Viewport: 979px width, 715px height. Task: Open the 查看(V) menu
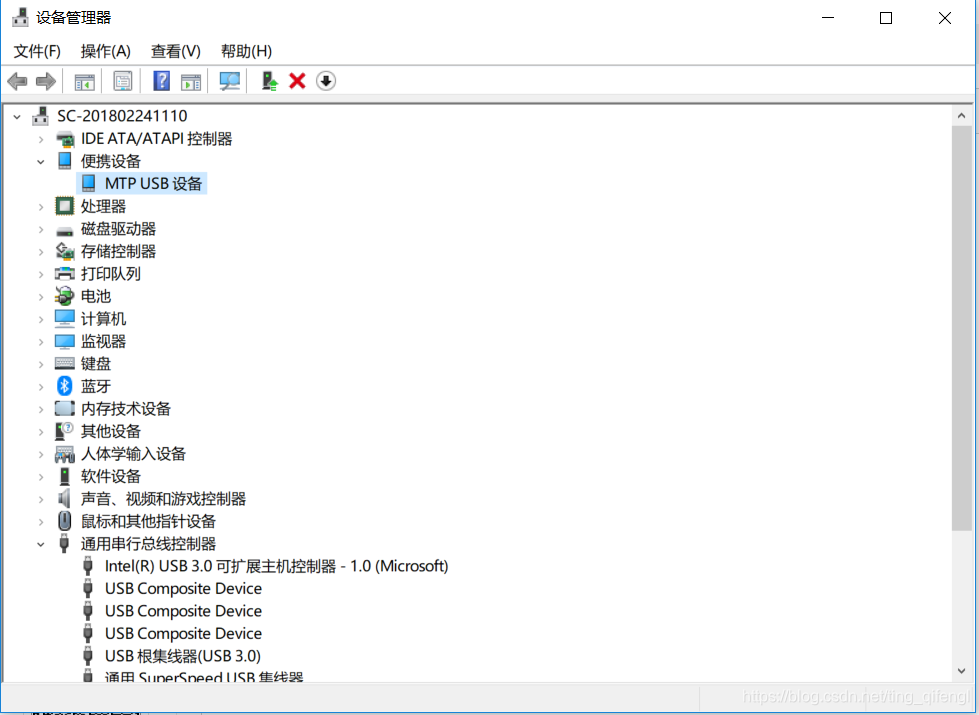coord(175,51)
